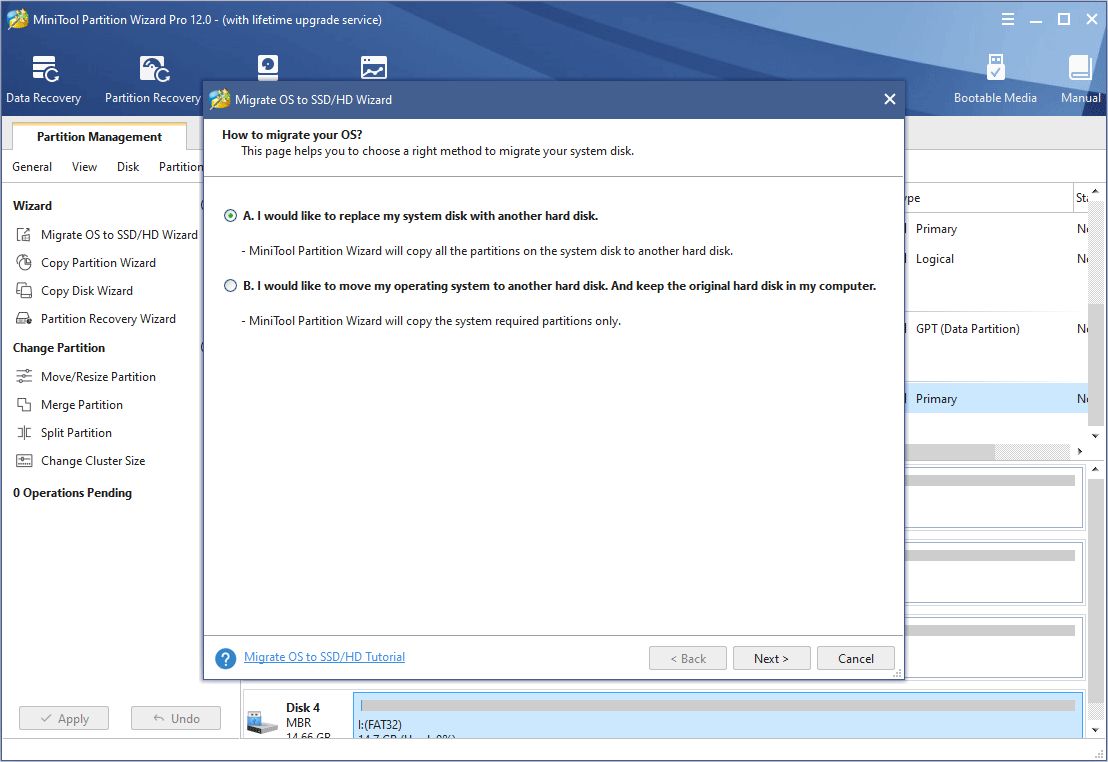Viewport: 1108px width, 762px height.
Task: Open Bootable Media builder icon
Action: (995, 68)
